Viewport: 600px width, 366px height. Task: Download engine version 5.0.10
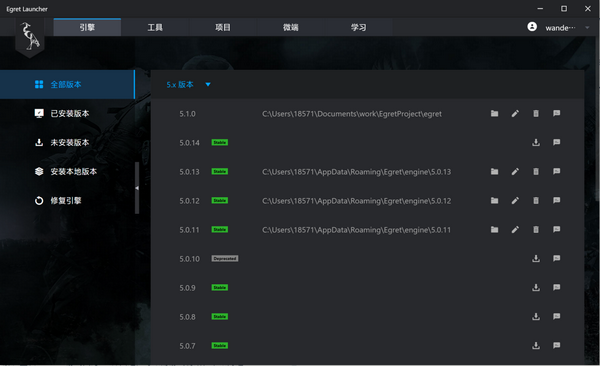pyautogui.click(x=536, y=258)
